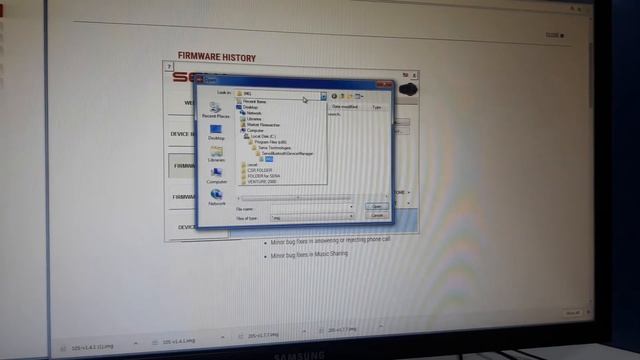
Task: Open Files of type combo box
Action: 312,218
